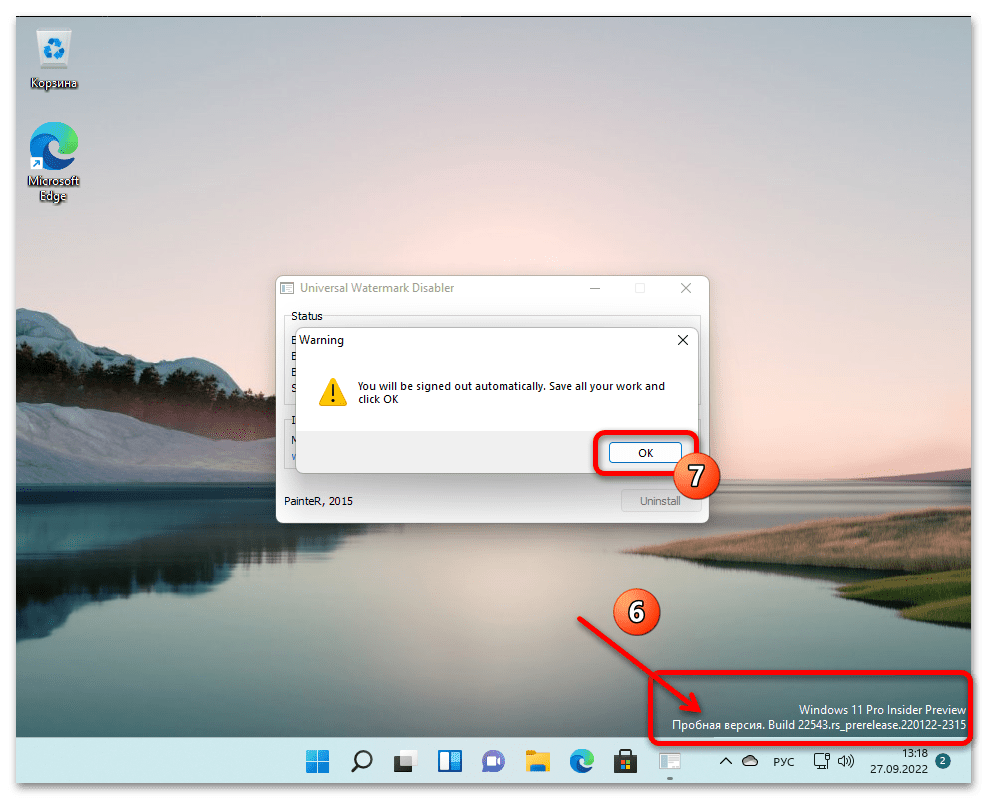Screen dimensions: 987x799
Task: Minimize Universal Watermark Disabler window
Action: click(594, 288)
